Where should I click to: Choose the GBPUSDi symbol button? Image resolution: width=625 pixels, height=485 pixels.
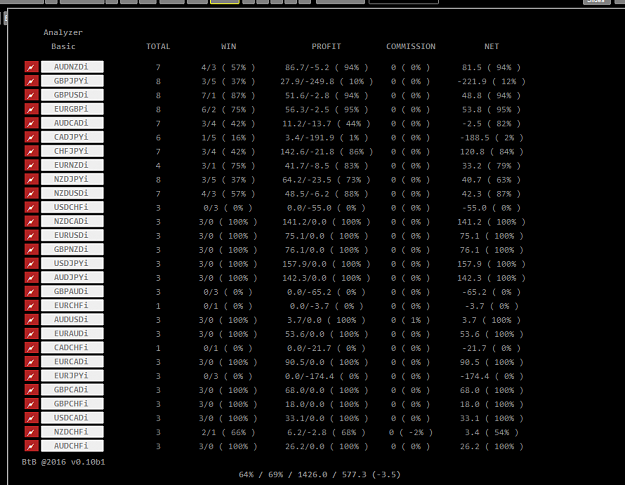click(x=72, y=95)
